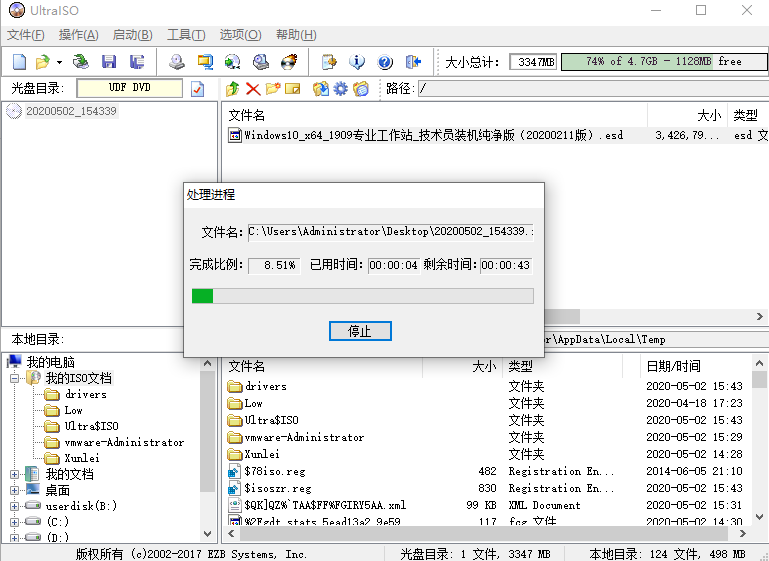This screenshot has width=769, height=561.
Task: Click the 大小 column header in the image list
Action: pyautogui.click(x=687, y=115)
